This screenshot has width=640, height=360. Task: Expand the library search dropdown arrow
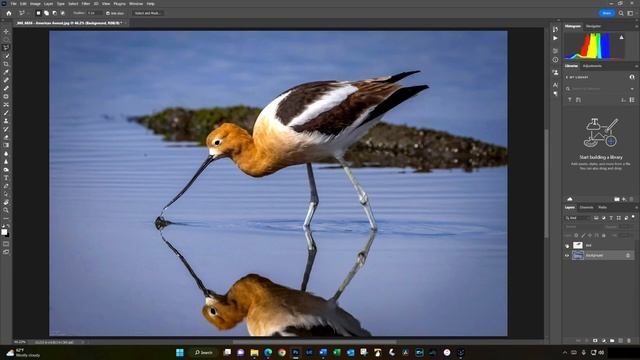click(x=632, y=89)
